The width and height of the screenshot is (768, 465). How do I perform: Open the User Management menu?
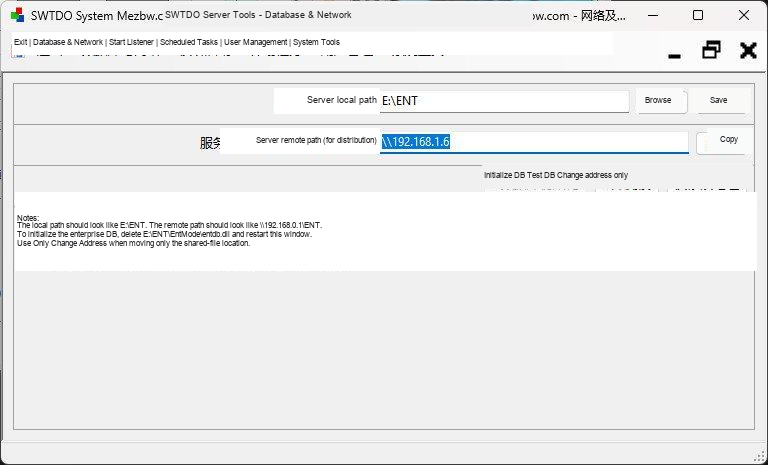click(x=256, y=42)
